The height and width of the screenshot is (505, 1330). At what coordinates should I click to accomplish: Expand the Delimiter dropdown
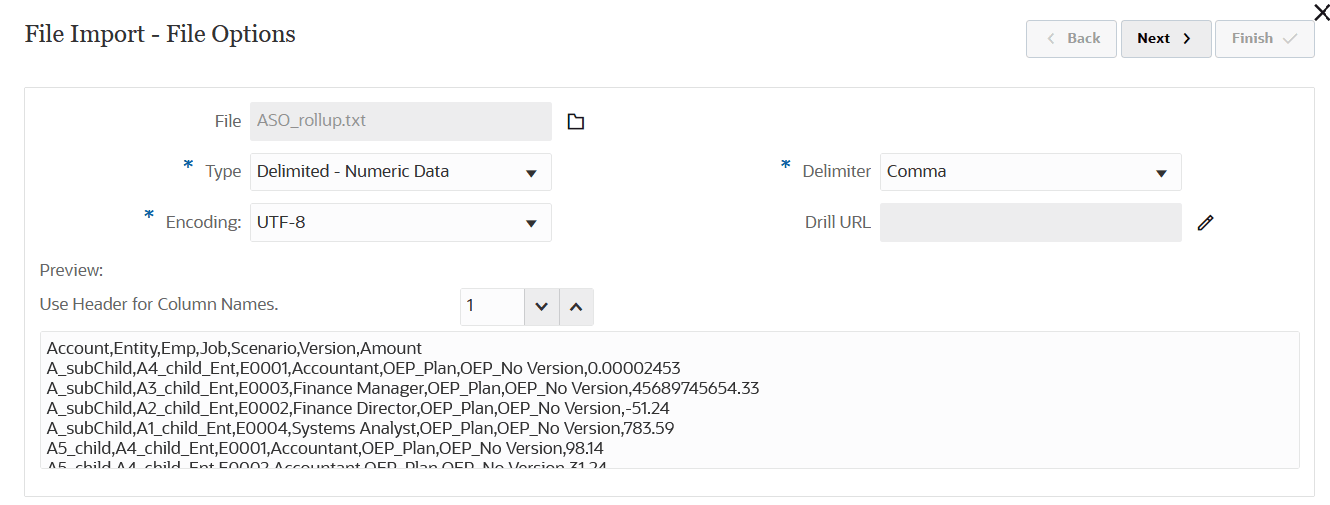point(1030,172)
